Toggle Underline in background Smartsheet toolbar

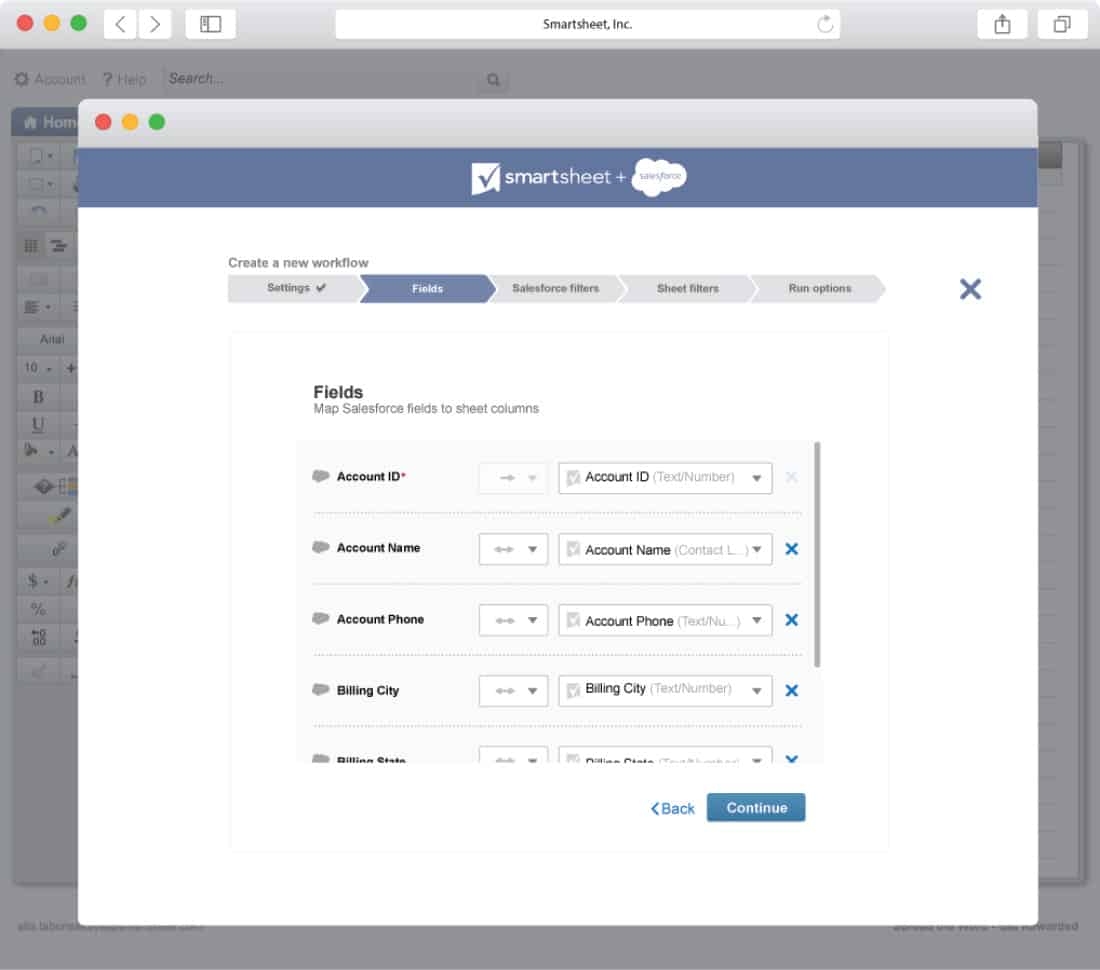click(x=39, y=425)
